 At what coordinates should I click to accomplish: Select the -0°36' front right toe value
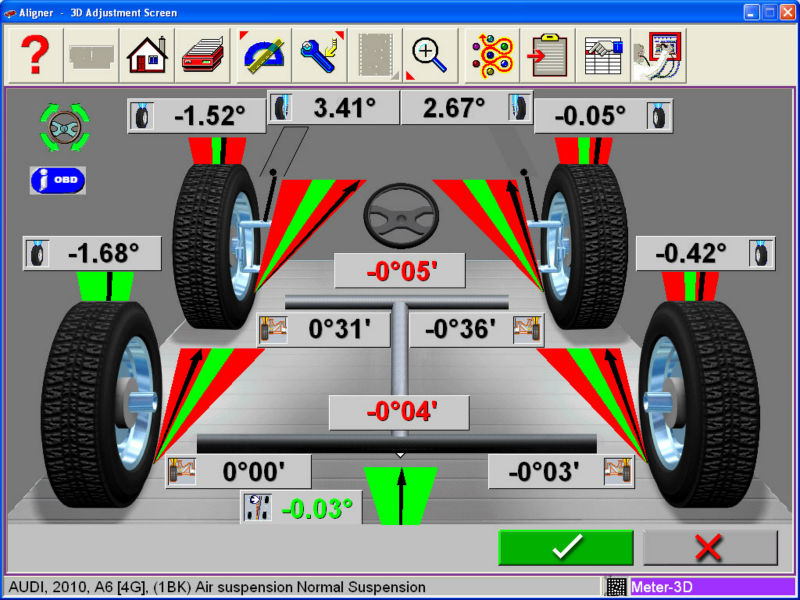coord(460,330)
